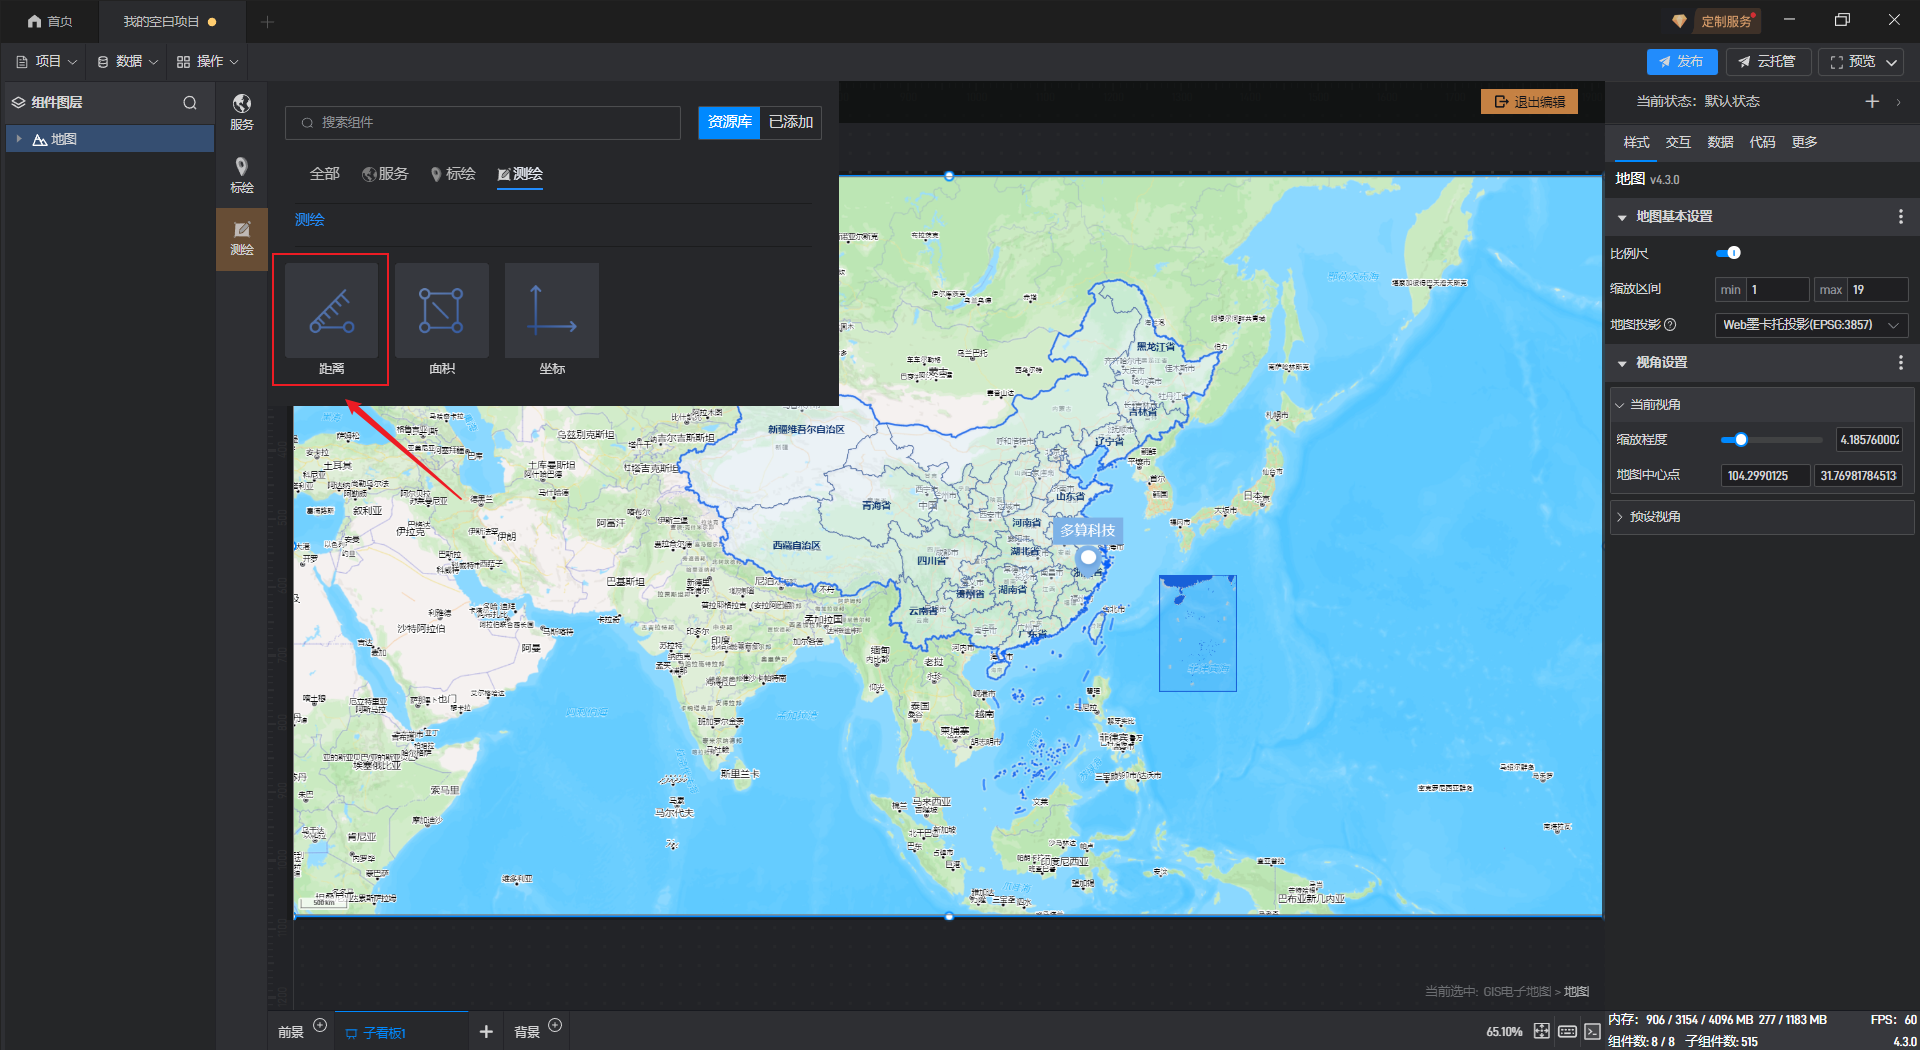Click the 退出编辑 exit editing button

coord(1529,102)
